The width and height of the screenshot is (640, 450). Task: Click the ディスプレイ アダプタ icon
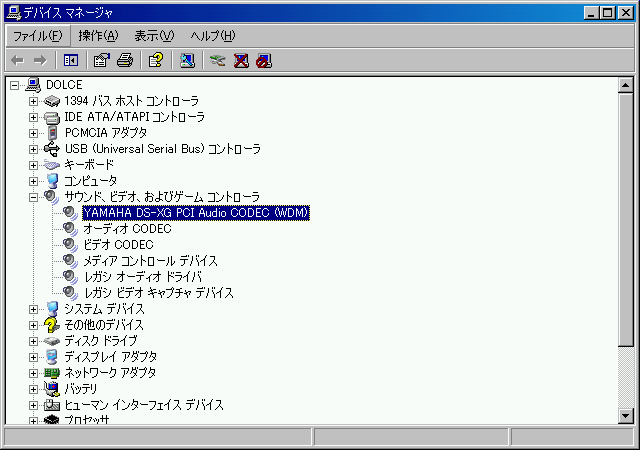tap(52, 357)
